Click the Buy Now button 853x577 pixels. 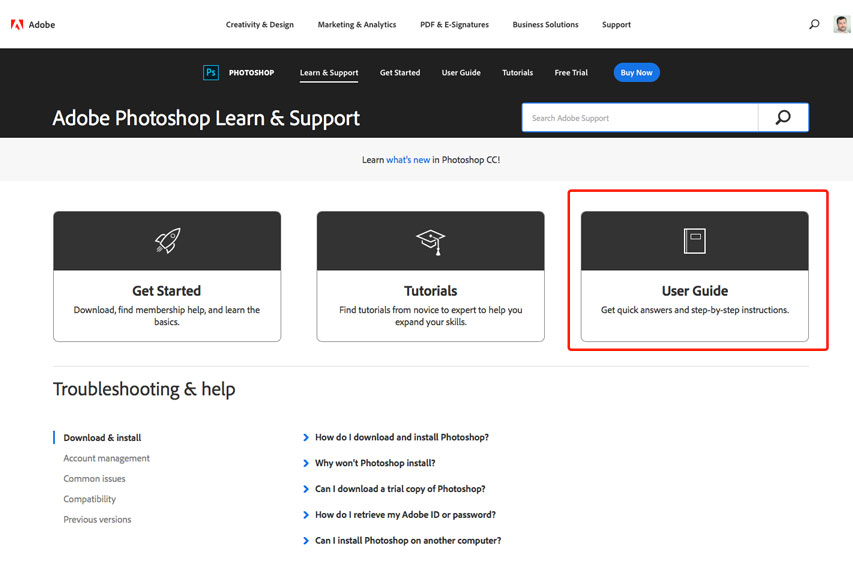pyautogui.click(x=636, y=72)
